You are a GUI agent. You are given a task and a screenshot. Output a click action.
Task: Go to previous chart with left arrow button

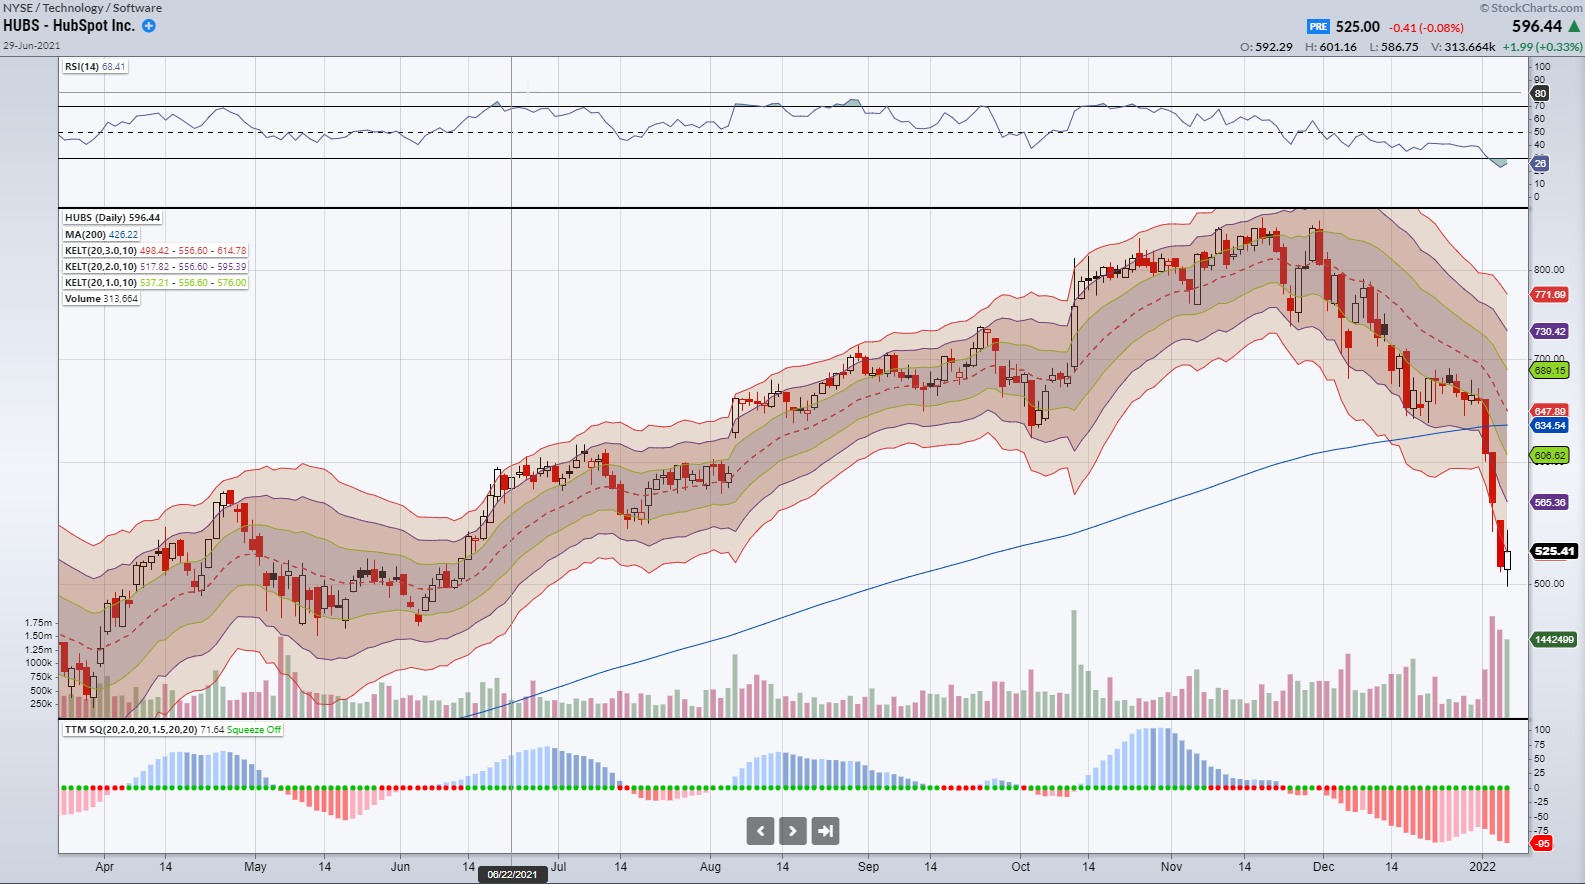[760, 831]
